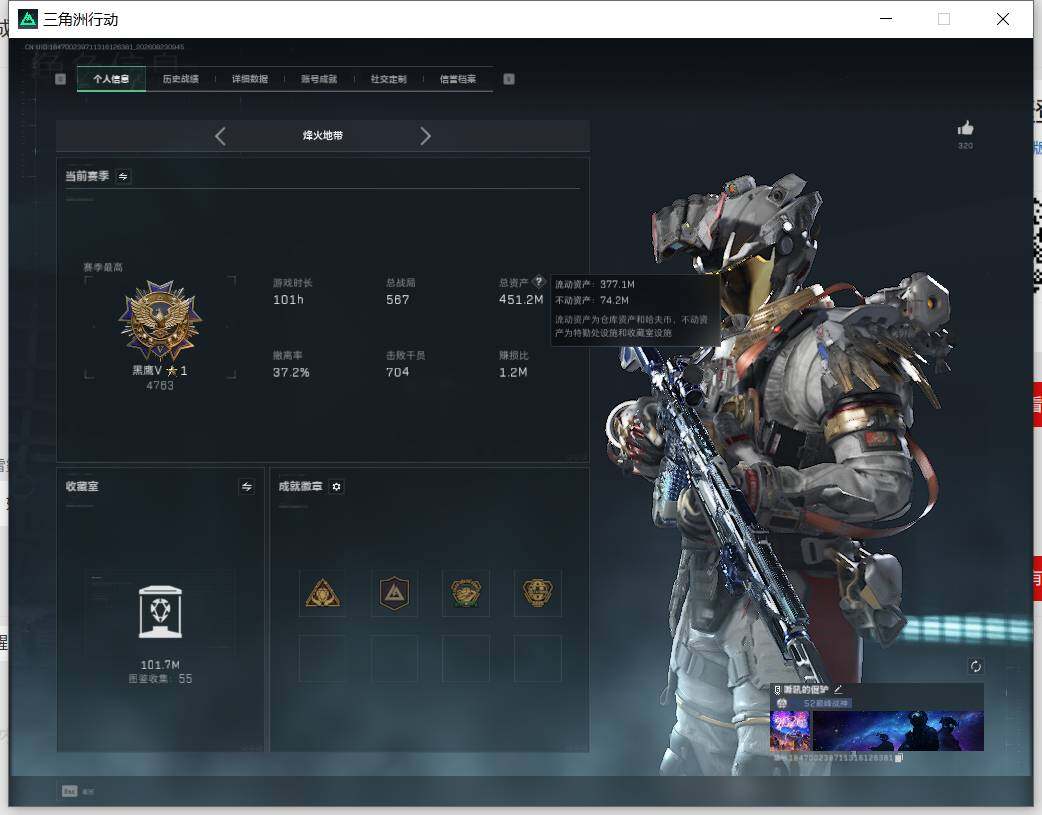
Task: Open the 收藏室 display case icon
Action: (160, 612)
